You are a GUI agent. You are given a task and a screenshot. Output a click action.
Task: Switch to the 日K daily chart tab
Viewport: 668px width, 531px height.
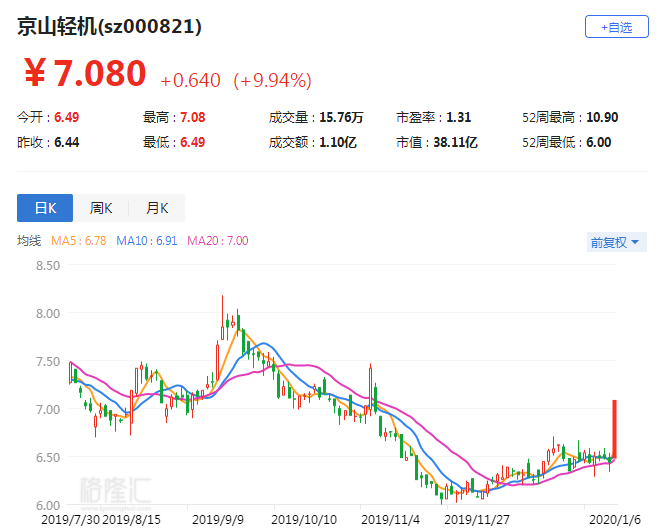point(45,208)
